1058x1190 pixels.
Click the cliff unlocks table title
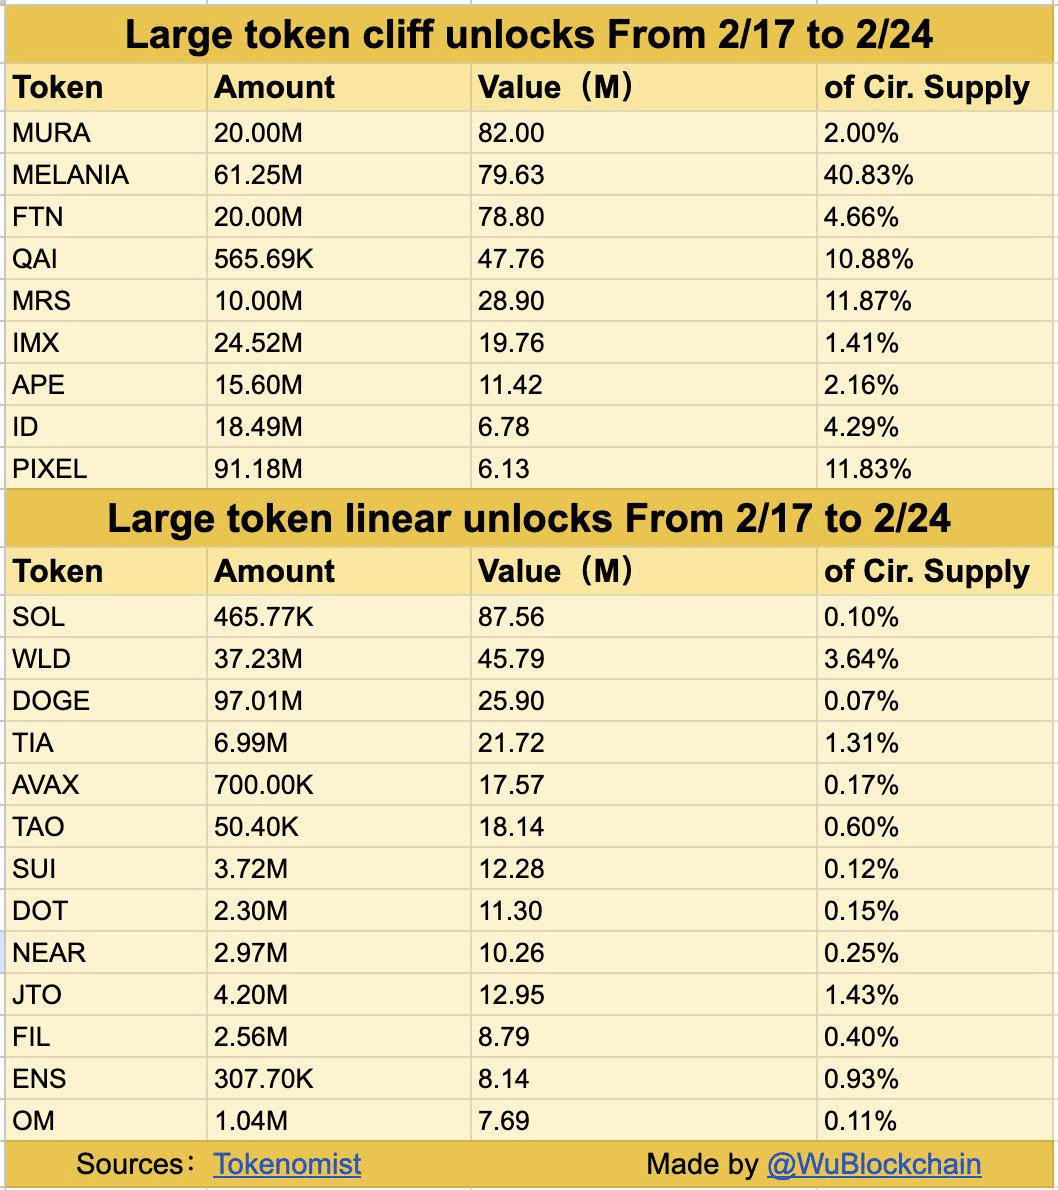tap(529, 35)
